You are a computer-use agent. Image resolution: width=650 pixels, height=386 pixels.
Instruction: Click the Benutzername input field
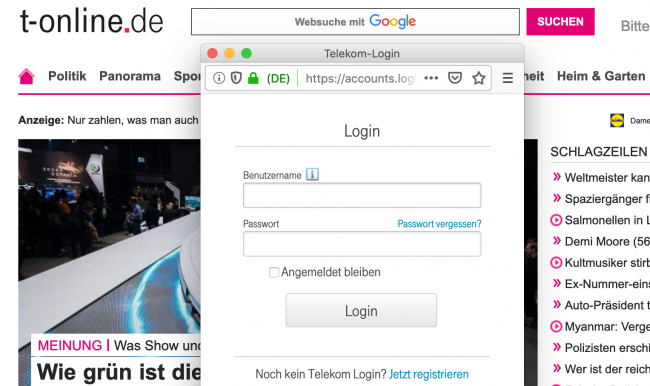click(362, 195)
